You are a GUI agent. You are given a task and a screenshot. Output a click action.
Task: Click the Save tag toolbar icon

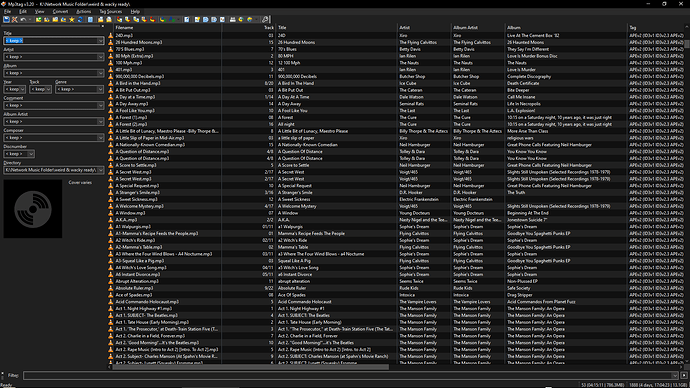point(7,19)
